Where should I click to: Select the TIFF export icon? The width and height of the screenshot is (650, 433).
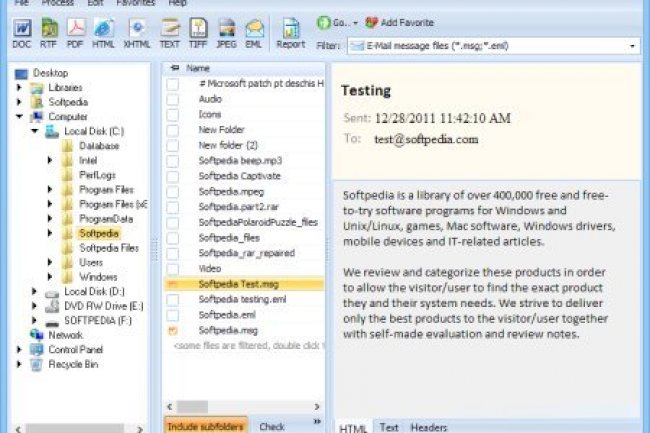click(198, 32)
